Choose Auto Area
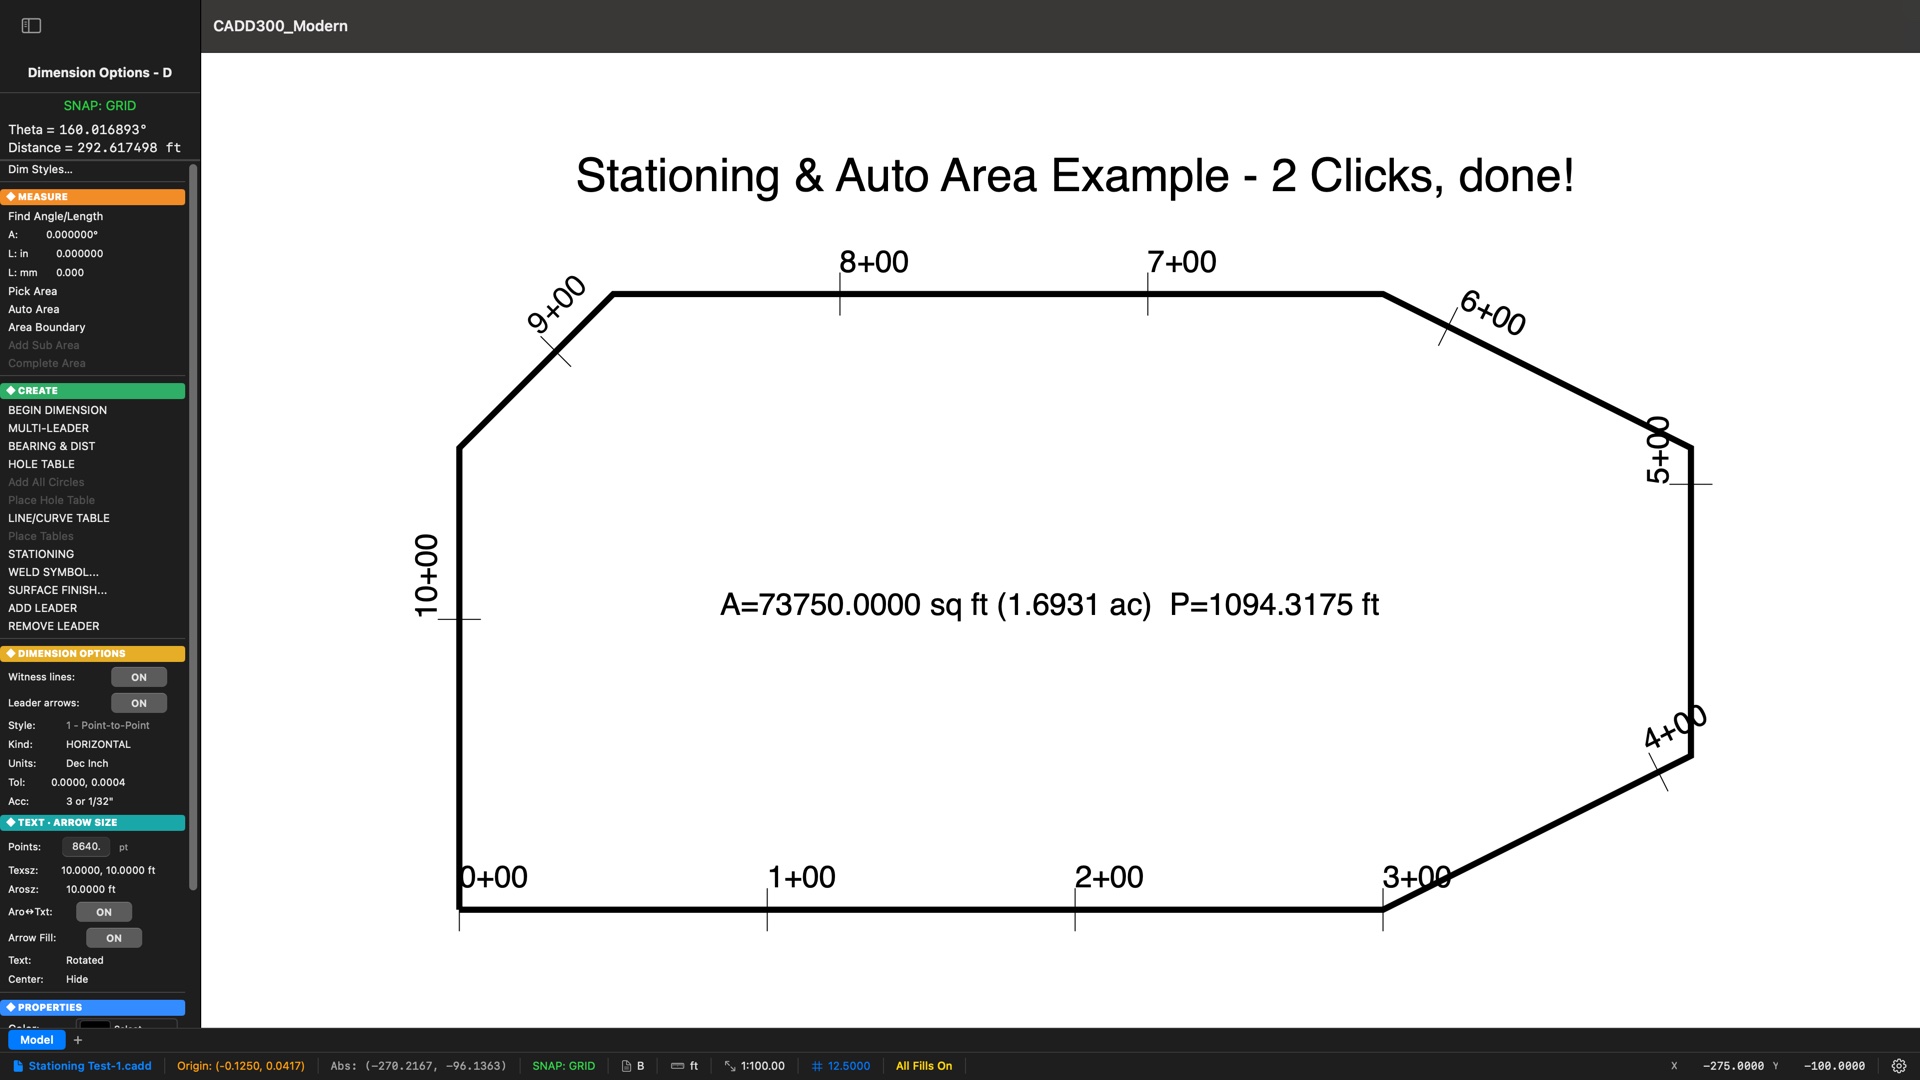This screenshot has height=1080, width=1920. pyautogui.click(x=34, y=310)
